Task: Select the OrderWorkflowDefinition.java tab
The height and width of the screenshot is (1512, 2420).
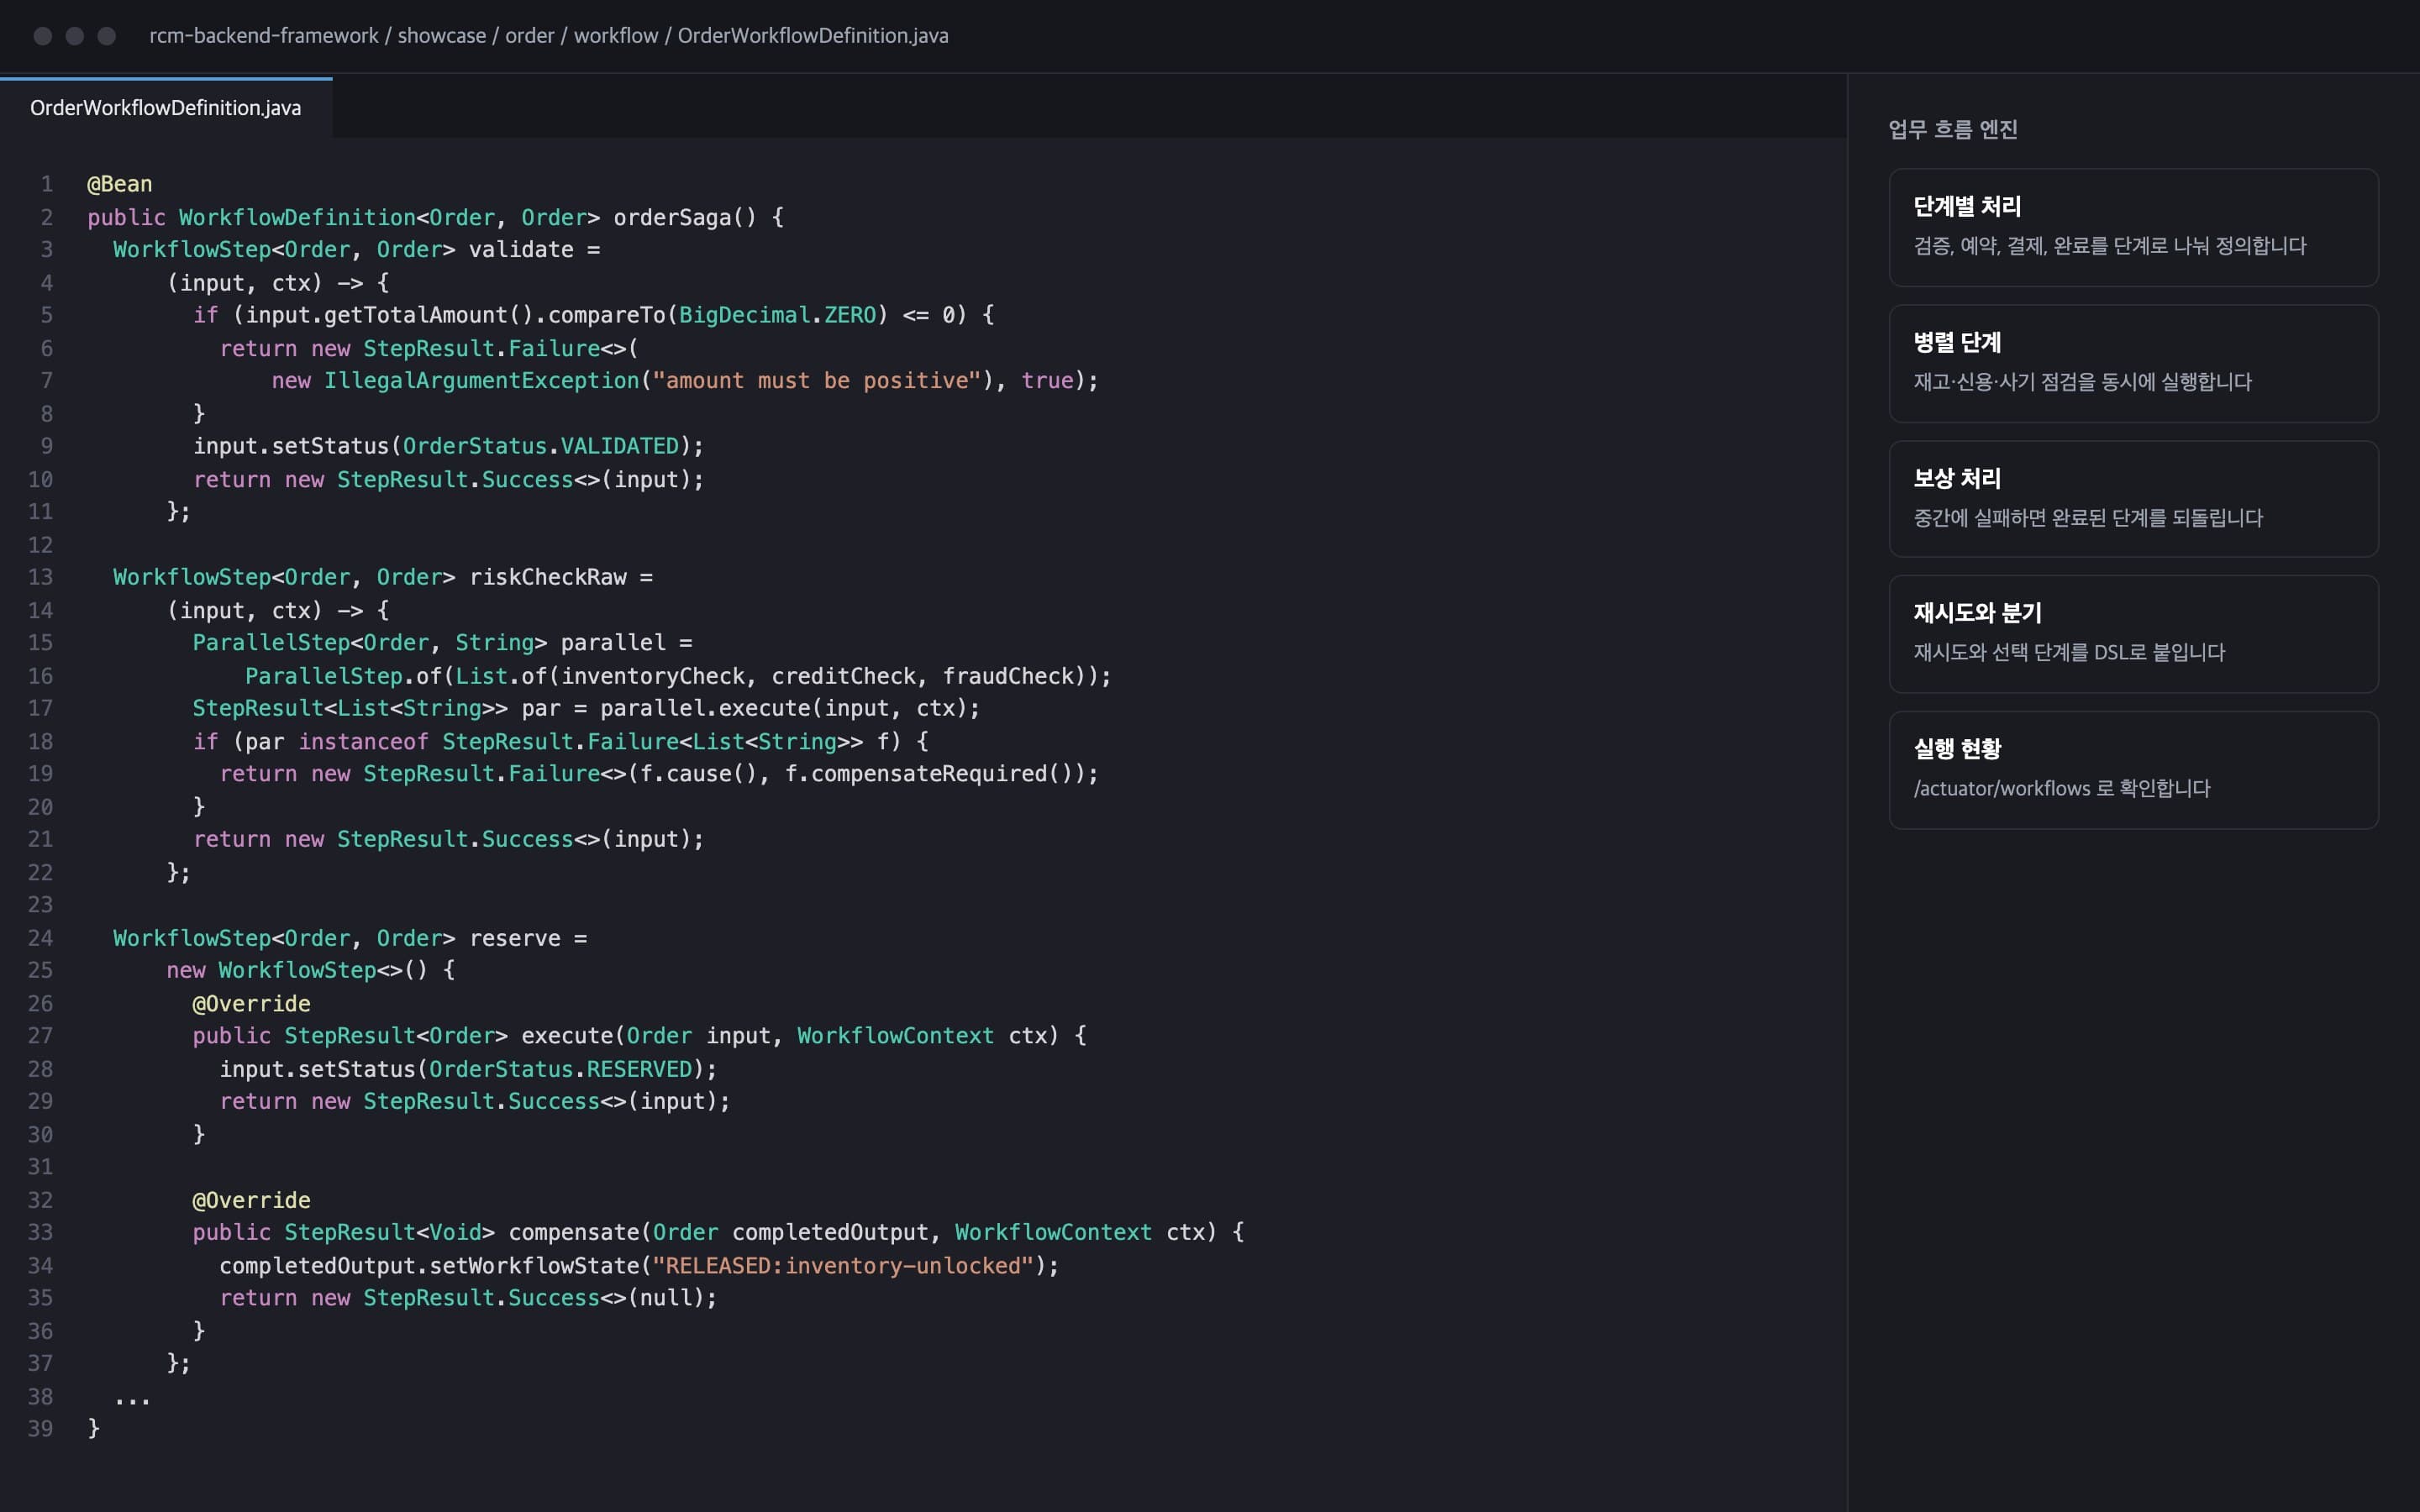Action: 166,108
